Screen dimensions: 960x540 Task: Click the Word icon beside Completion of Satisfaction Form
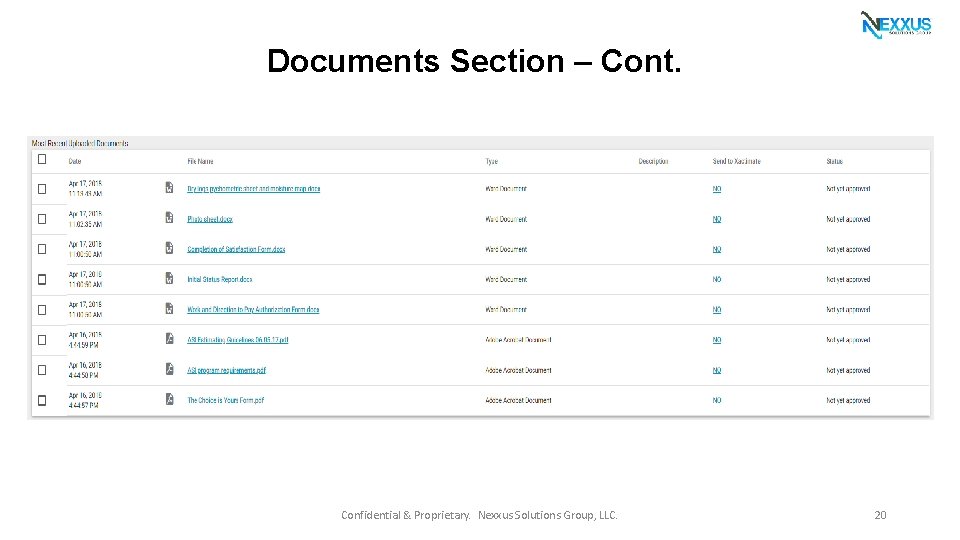tap(169, 247)
